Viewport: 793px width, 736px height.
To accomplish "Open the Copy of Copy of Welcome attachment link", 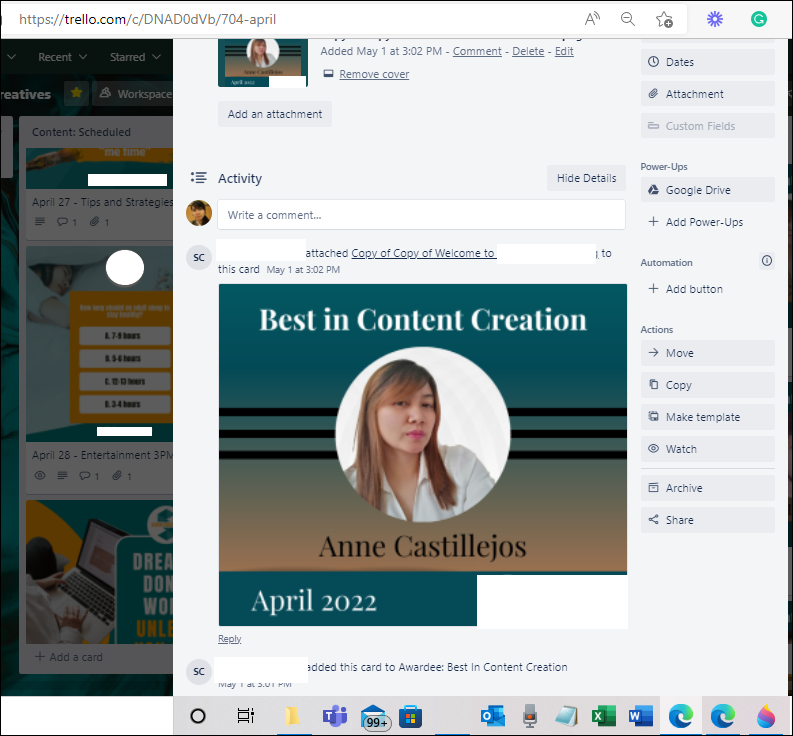I will tap(424, 253).
